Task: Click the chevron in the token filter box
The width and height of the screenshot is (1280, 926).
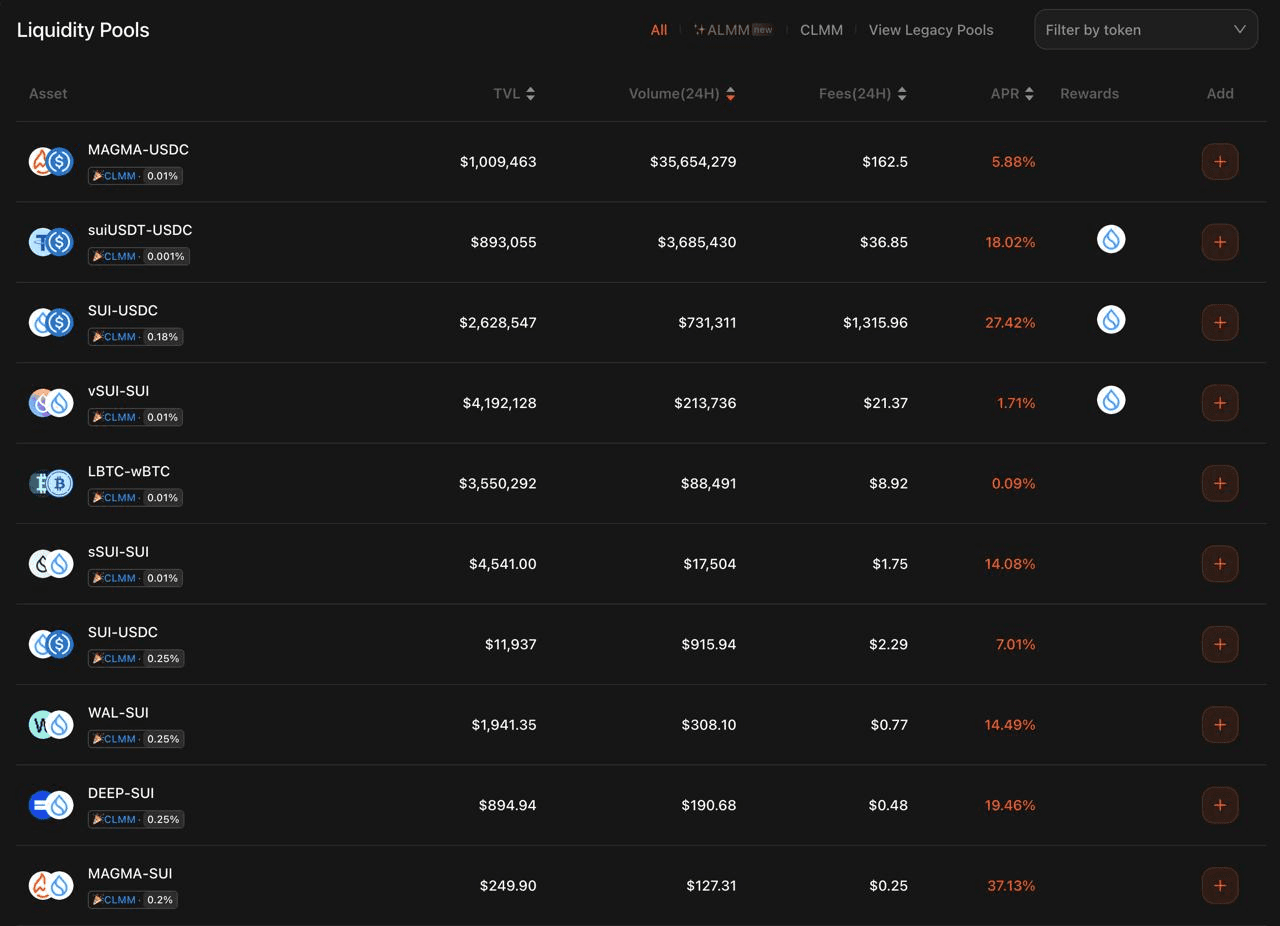Action: tap(1239, 30)
